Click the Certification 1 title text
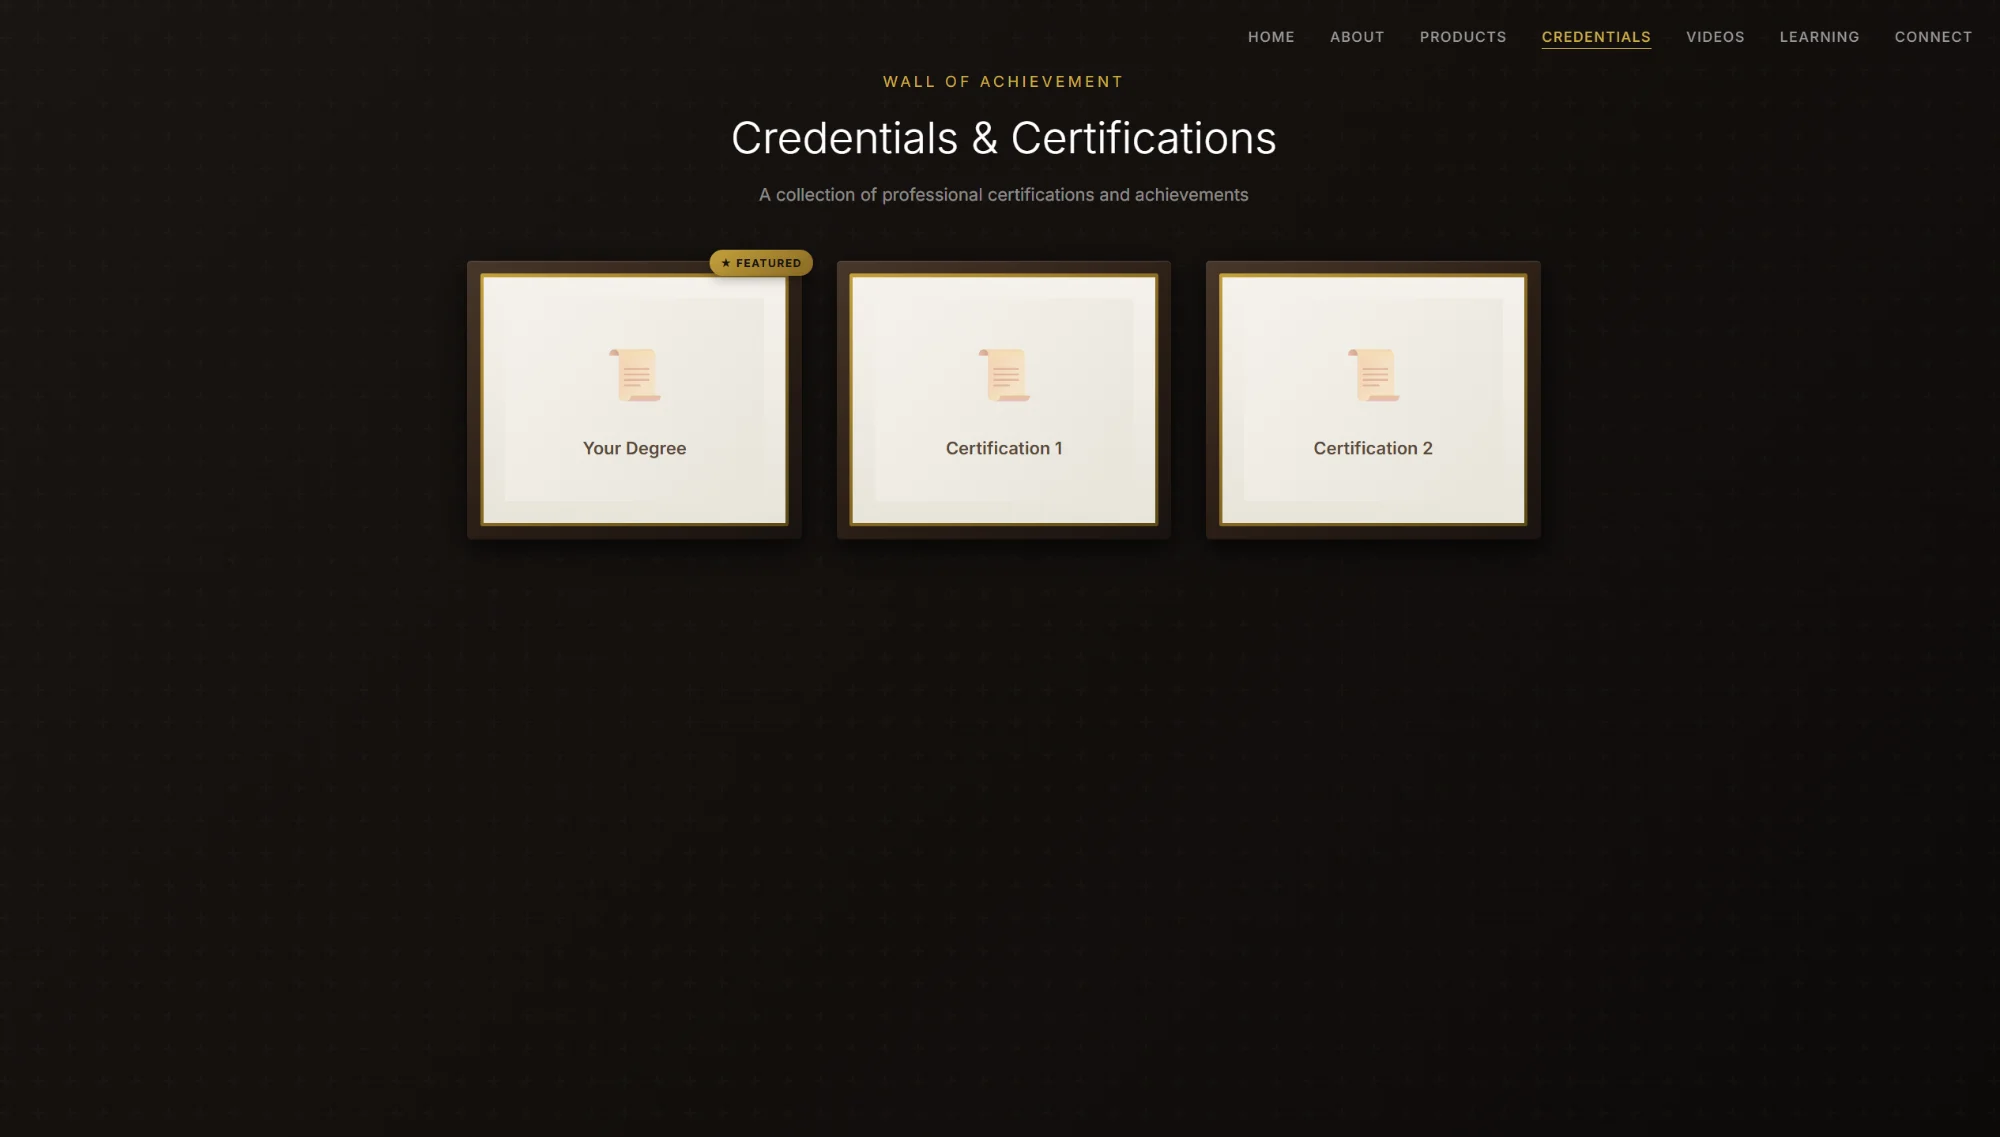The image size is (2000, 1137). 1003,448
